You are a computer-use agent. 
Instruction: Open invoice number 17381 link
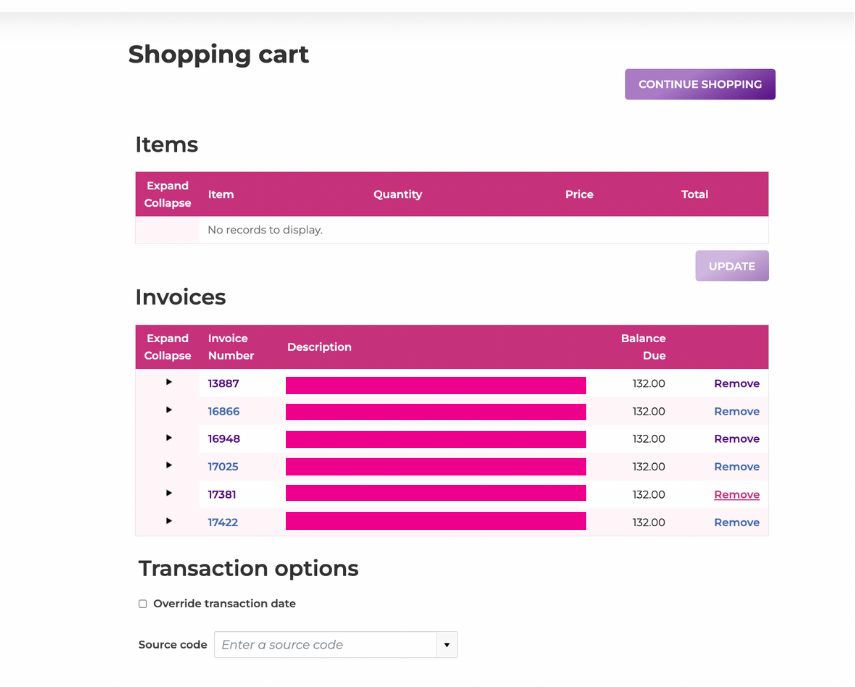[x=222, y=495]
